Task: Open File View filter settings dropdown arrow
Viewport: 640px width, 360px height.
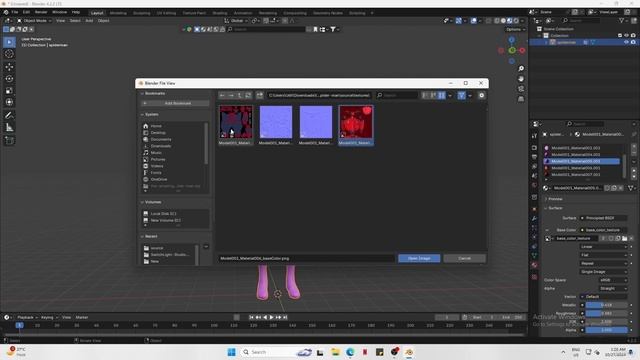Action: 470,96
